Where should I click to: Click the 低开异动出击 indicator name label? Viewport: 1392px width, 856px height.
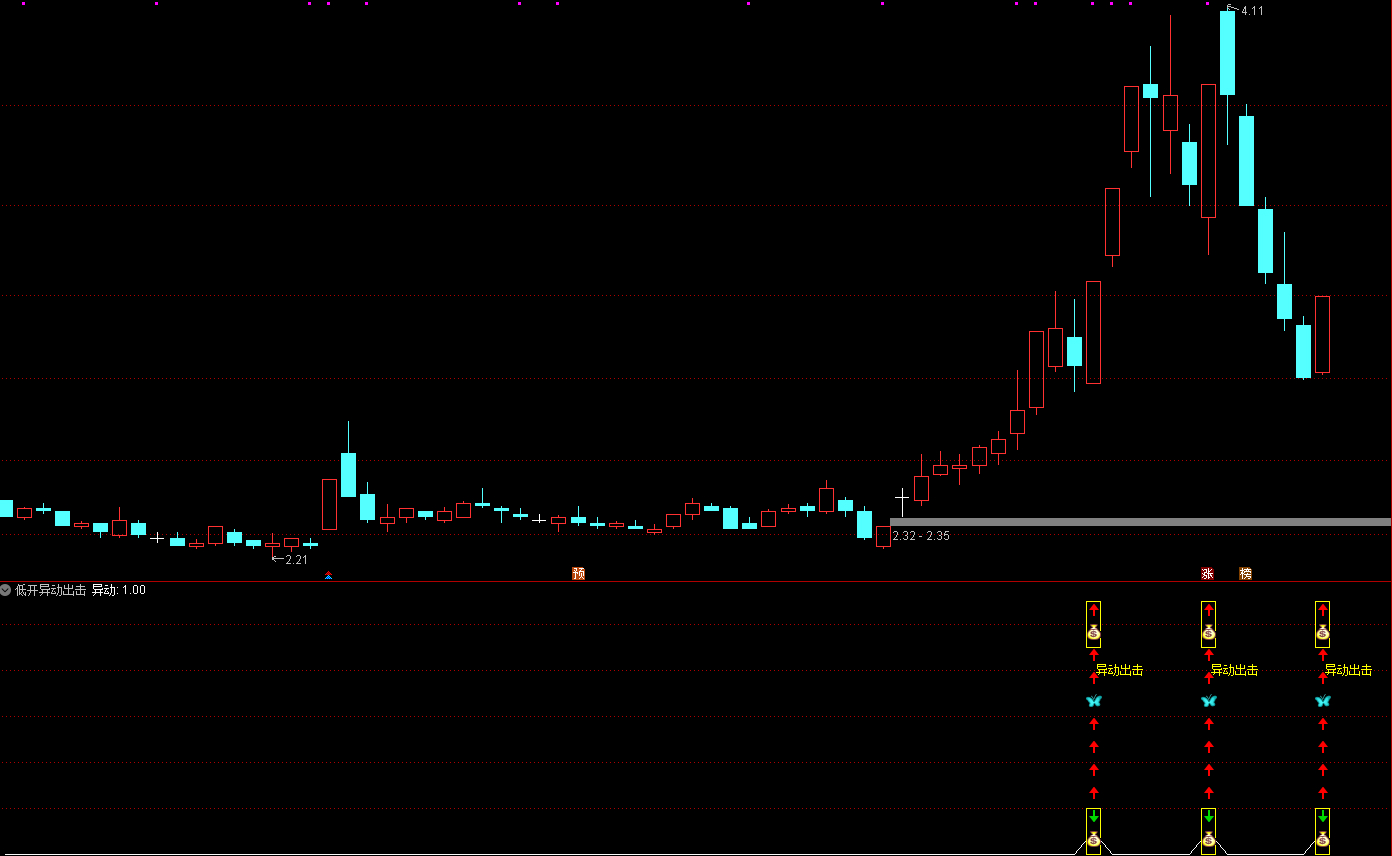pos(50,590)
